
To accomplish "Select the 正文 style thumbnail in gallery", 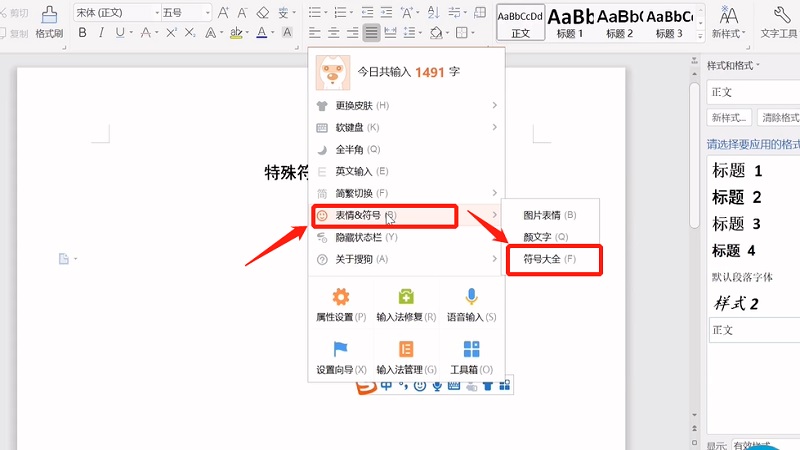I will click(520, 21).
